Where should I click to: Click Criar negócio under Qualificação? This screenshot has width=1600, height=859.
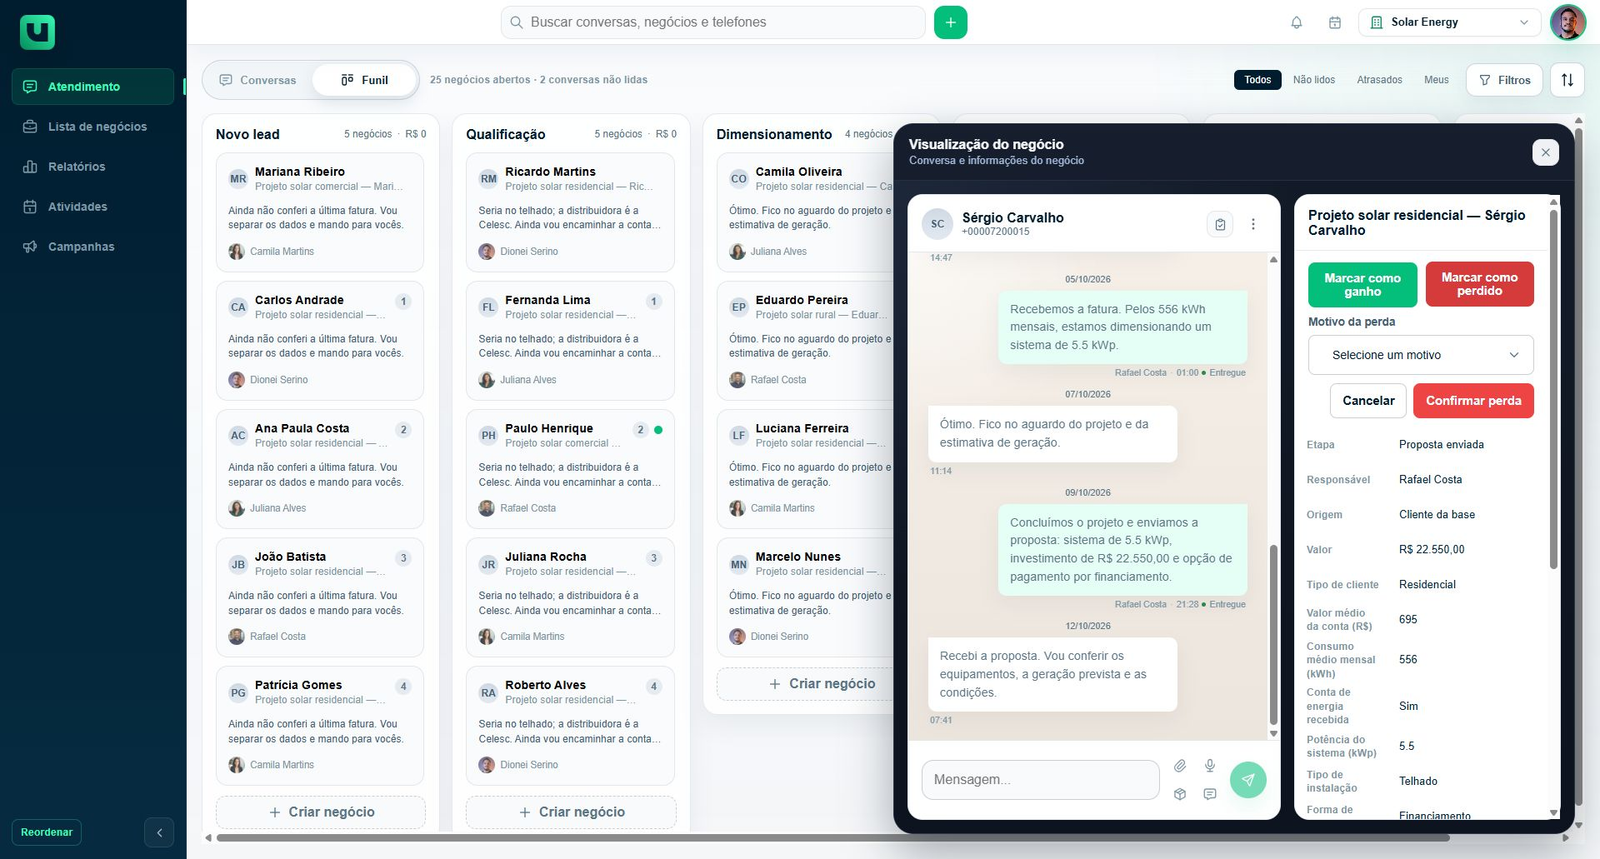[x=571, y=812]
